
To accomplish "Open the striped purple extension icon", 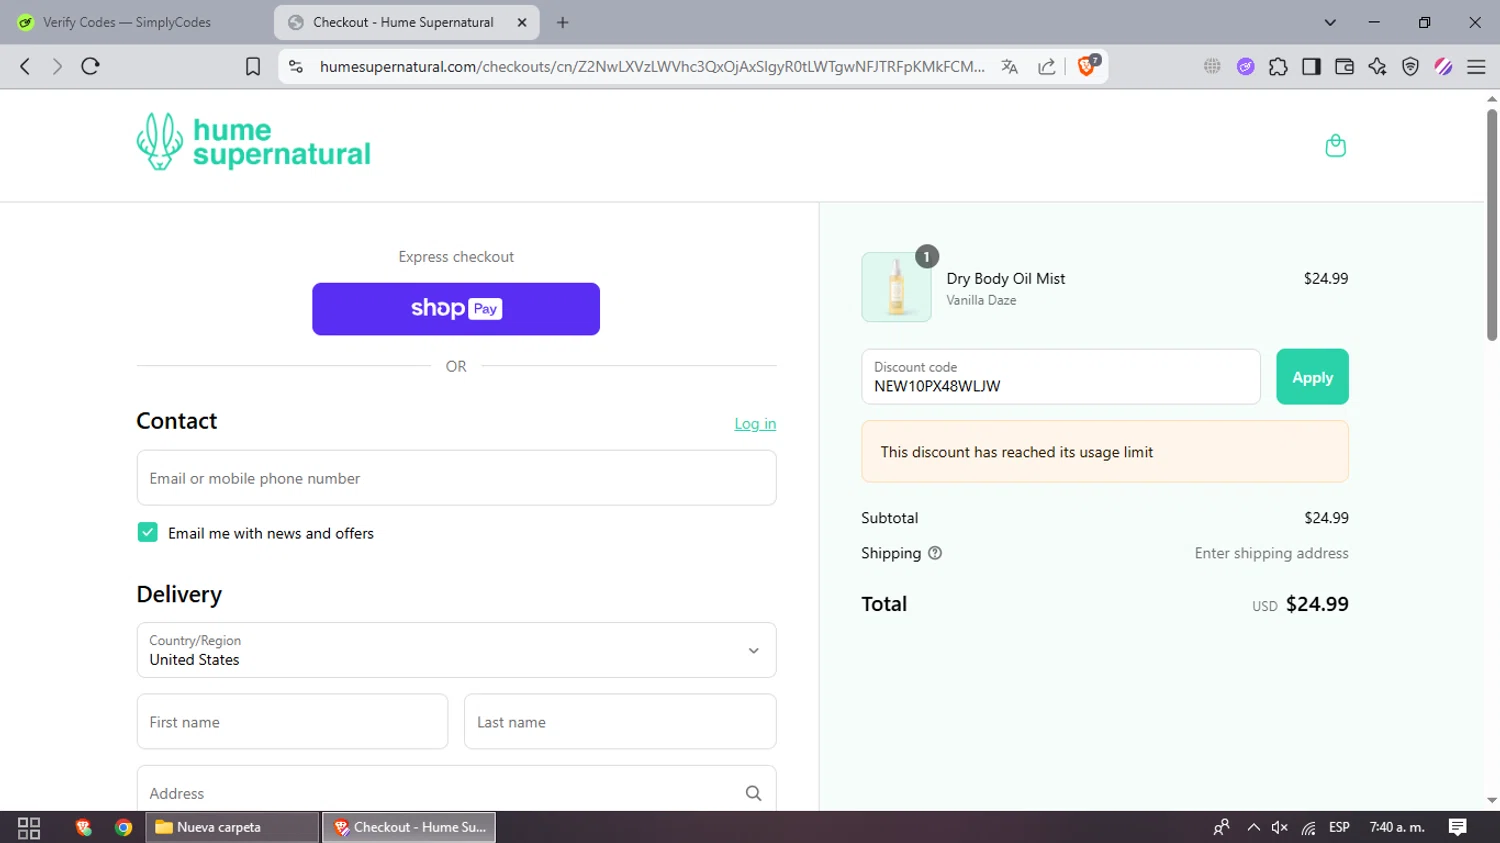I will click(x=1443, y=66).
